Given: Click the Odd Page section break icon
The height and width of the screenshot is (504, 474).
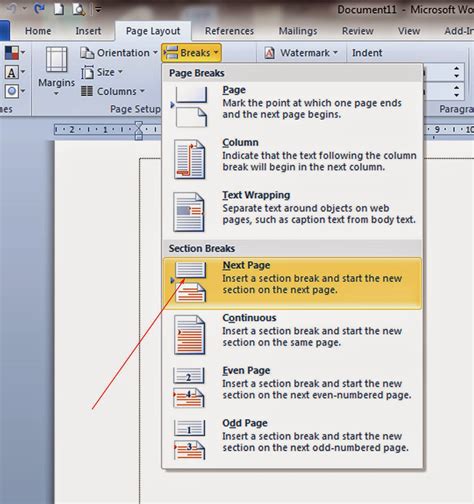Looking at the screenshot, I should (x=189, y=440).
